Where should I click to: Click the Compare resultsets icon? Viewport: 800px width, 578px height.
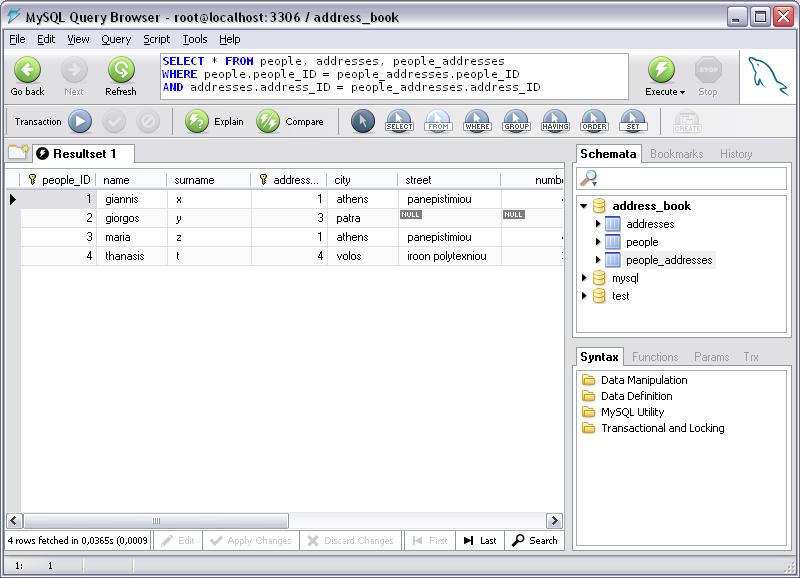click(268, 121)
